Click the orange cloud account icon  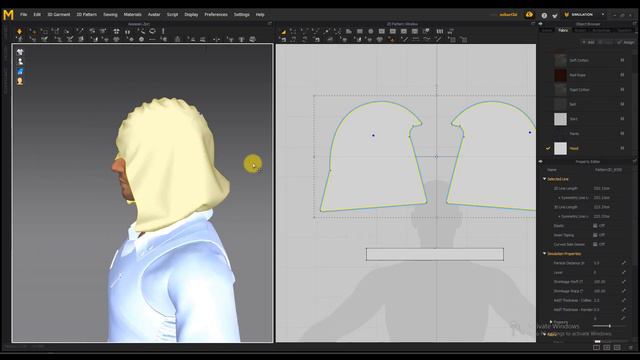[x=529, y=14]
